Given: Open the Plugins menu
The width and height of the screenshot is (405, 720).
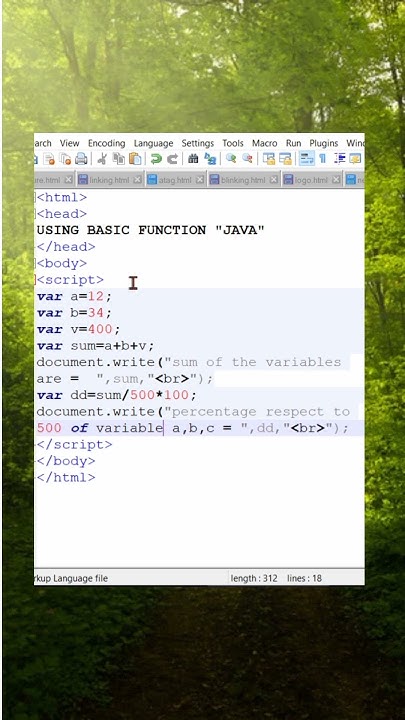Looking at the screenshot, I should [x=323, y=143].
